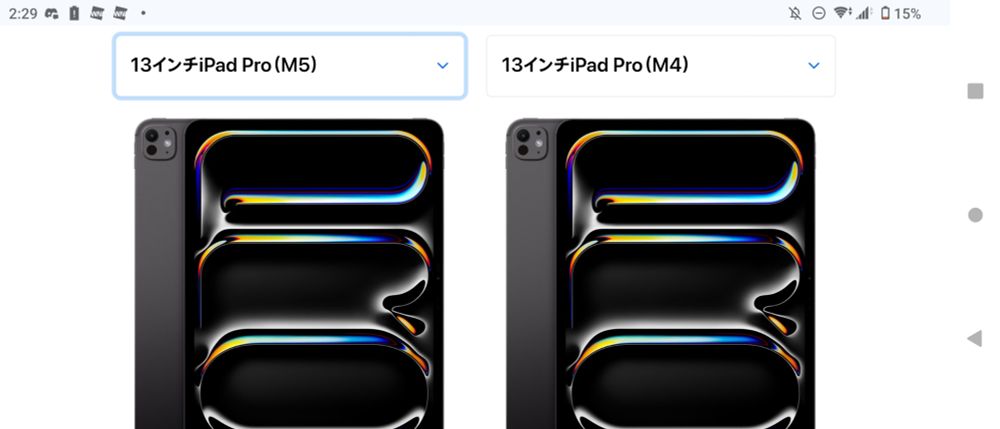The height and width of the screenshot is (429, 1000).
Task: Tap the triangle Back navigation button
Action: click(x=974, y=338)
